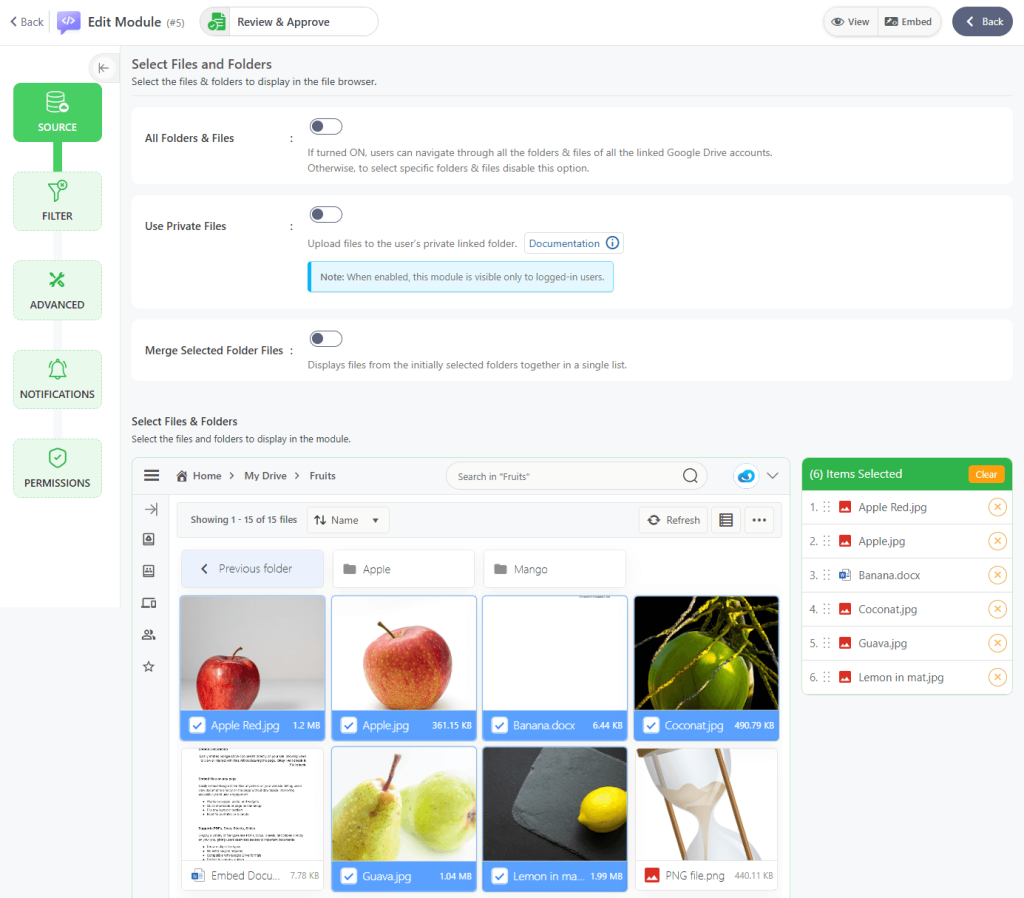Open the Name sort dropdown
Viewport: 1024px width, 898px height.
pos(347,520)
